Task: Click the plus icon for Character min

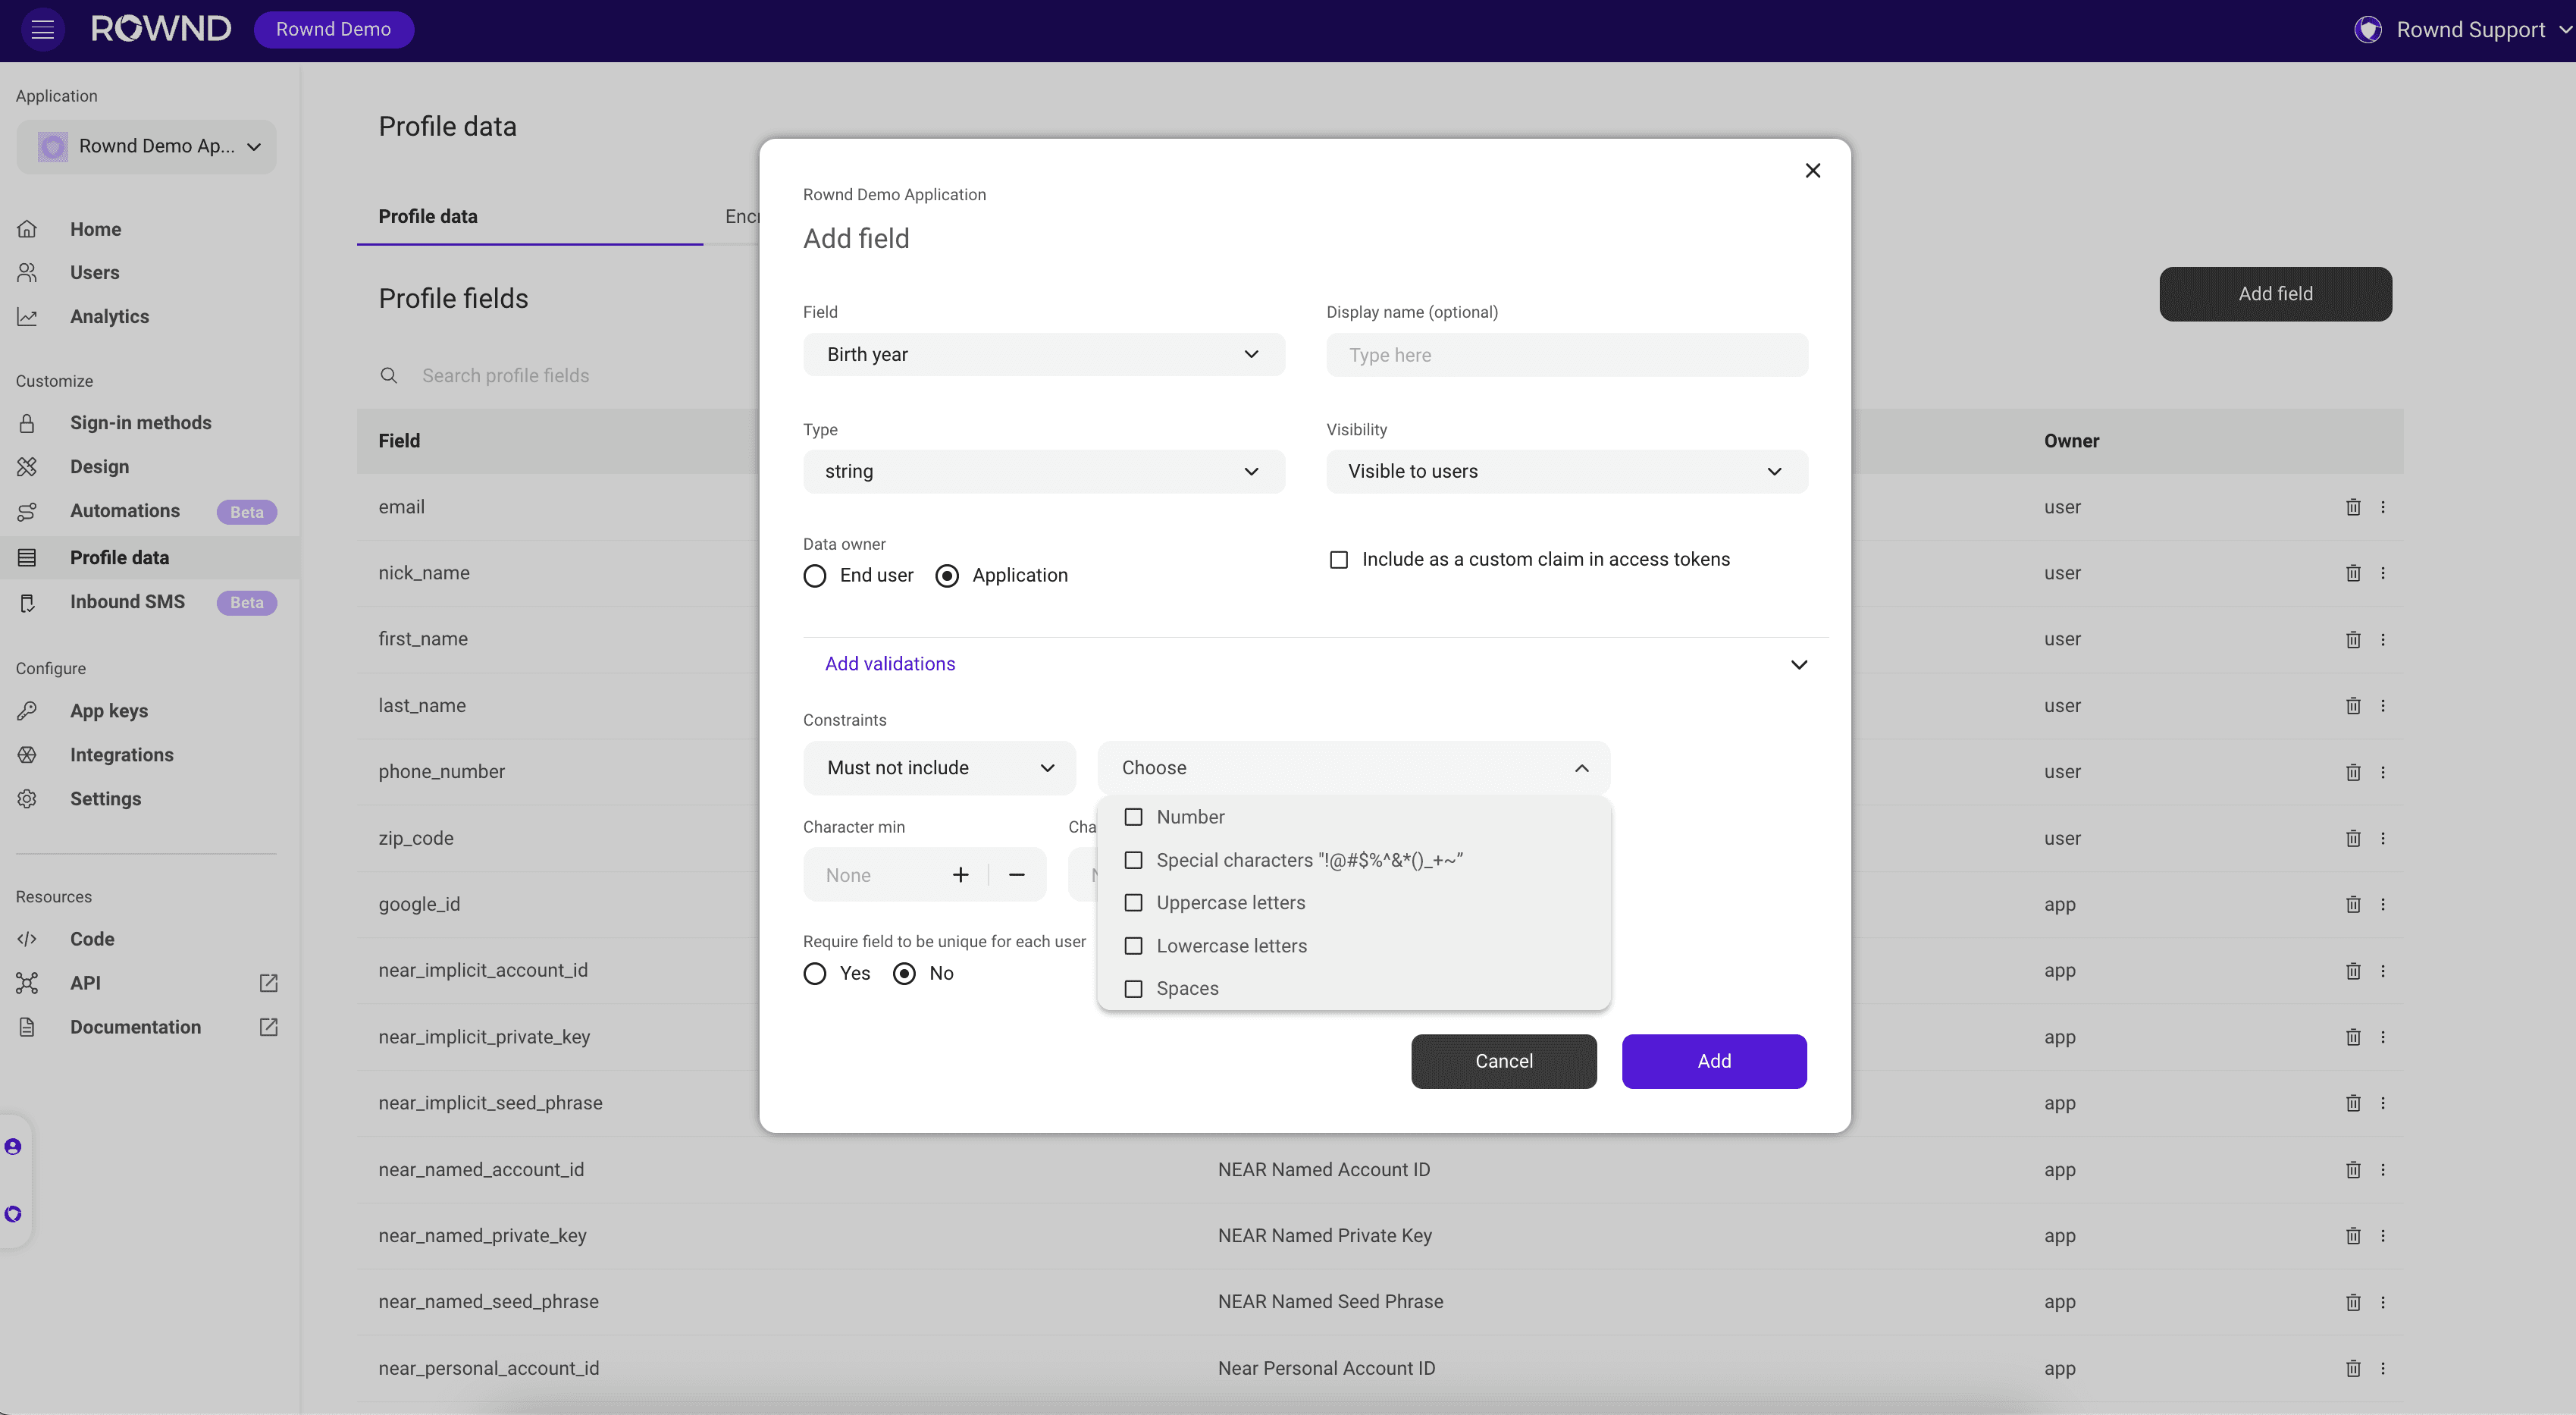Action: click(960, 875)
